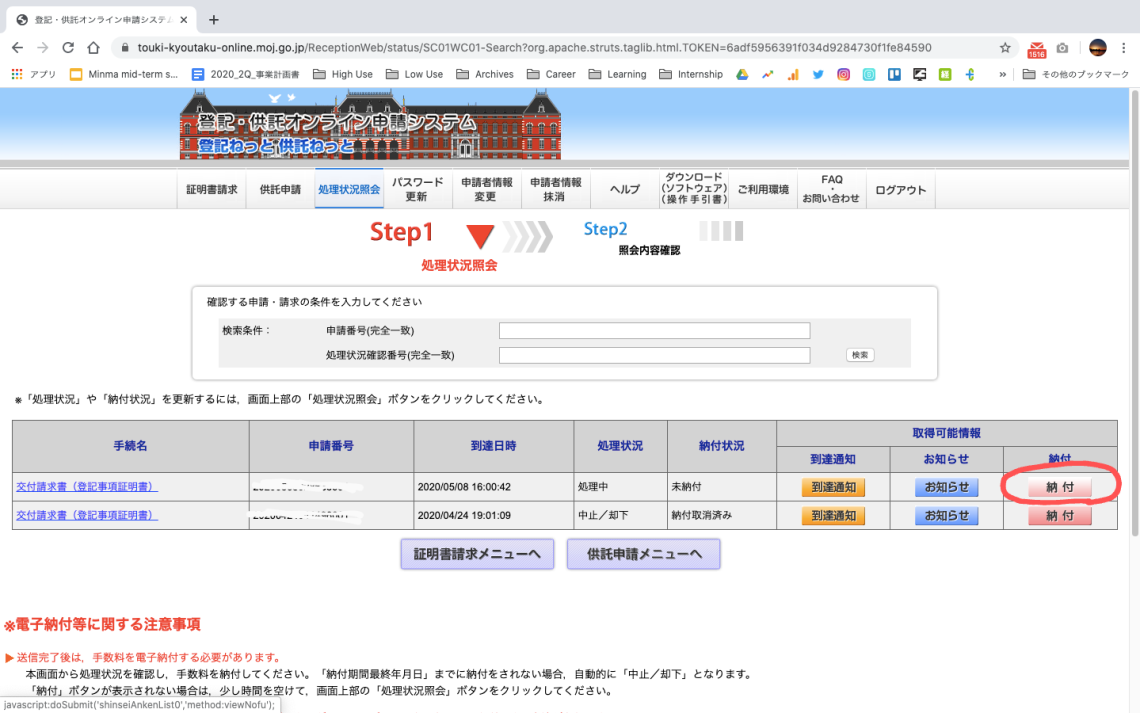Switch to the 証明書請求 tab

(x=211, y=189)
